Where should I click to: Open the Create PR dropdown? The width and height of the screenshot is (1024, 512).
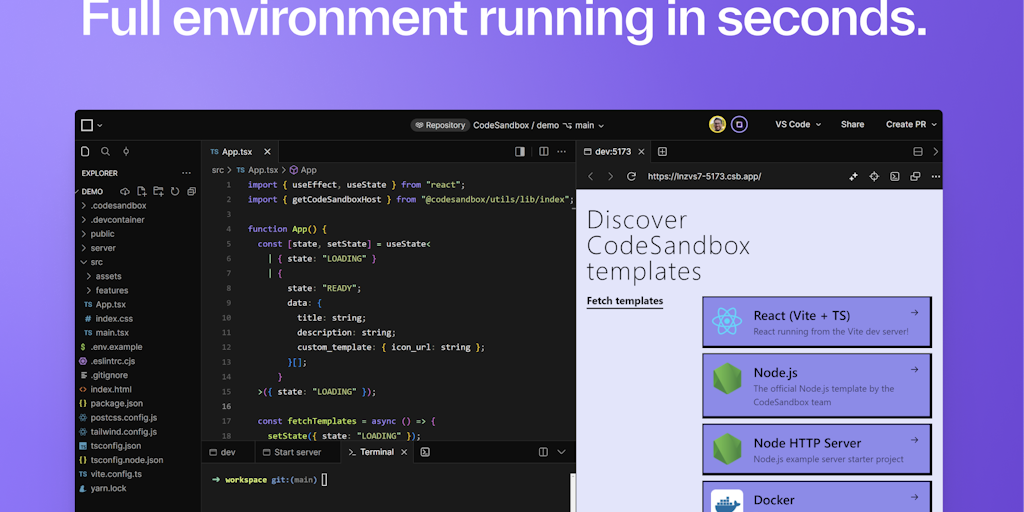coord(912,125)
